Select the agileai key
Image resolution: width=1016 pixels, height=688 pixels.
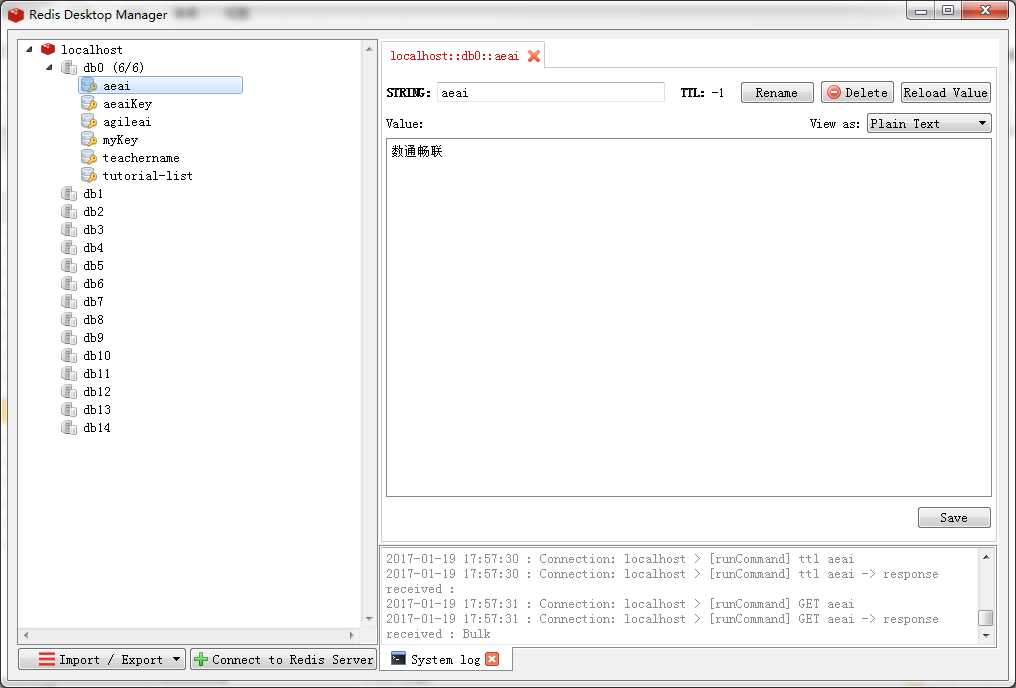pos(127,122)
